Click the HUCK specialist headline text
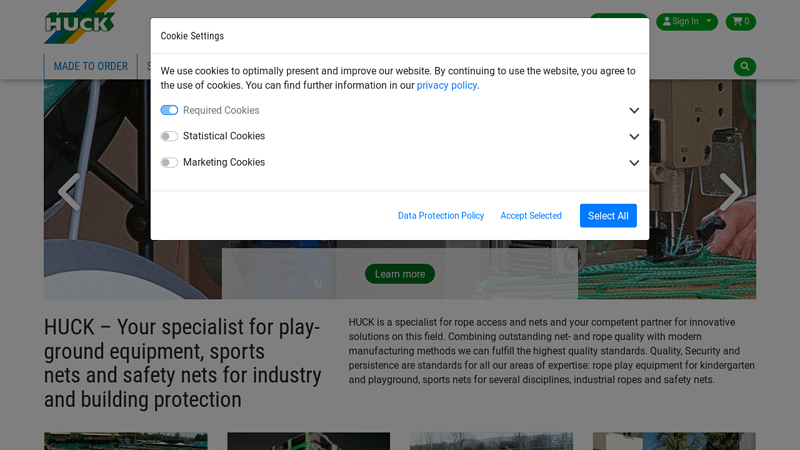800x450 pixels. pos(183,363)
